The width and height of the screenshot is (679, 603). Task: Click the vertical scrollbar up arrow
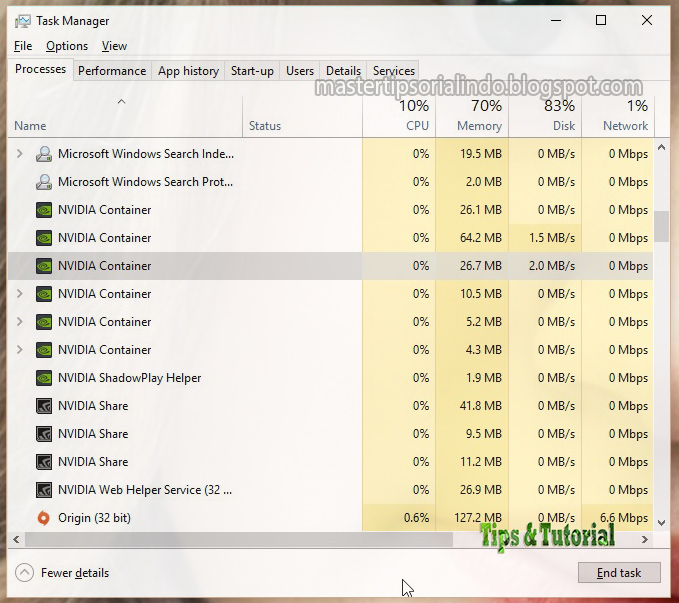661,148
